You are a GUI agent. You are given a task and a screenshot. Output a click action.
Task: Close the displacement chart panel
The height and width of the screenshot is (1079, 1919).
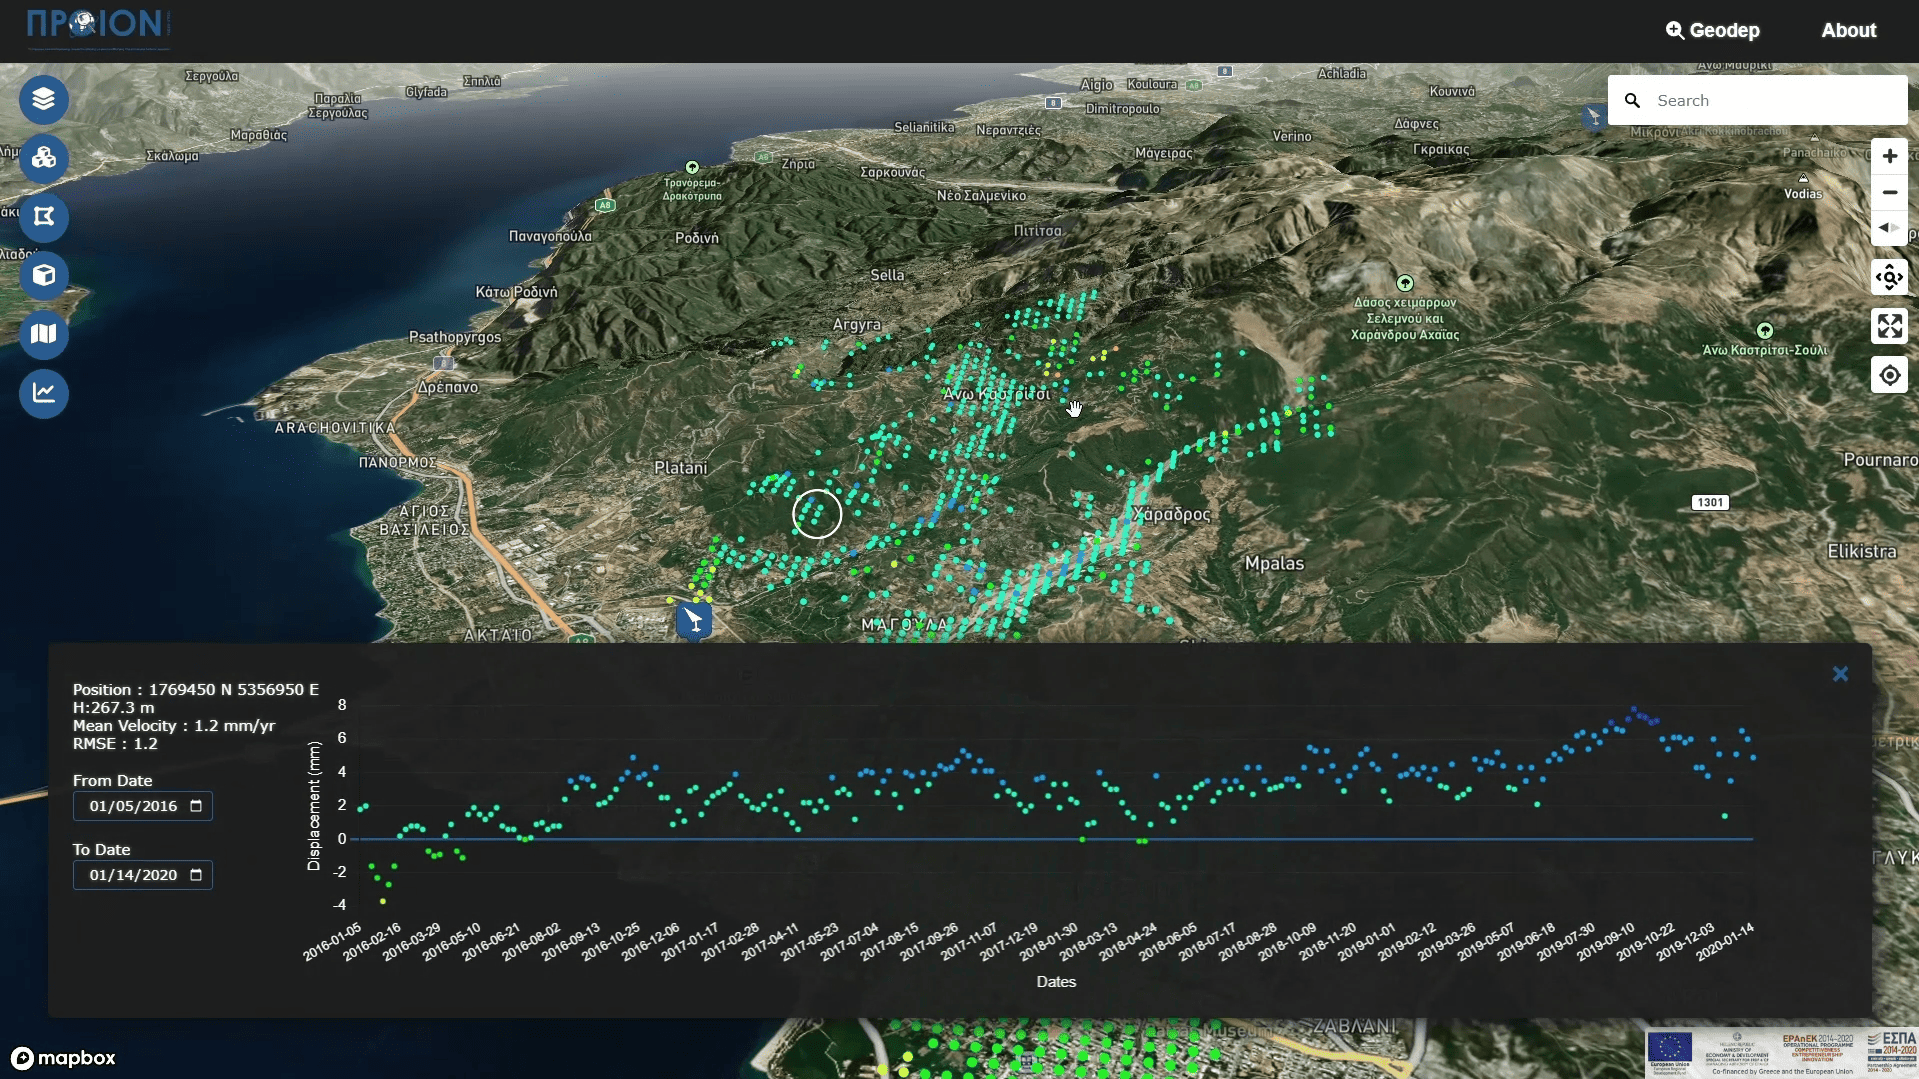coord(1840,674)
